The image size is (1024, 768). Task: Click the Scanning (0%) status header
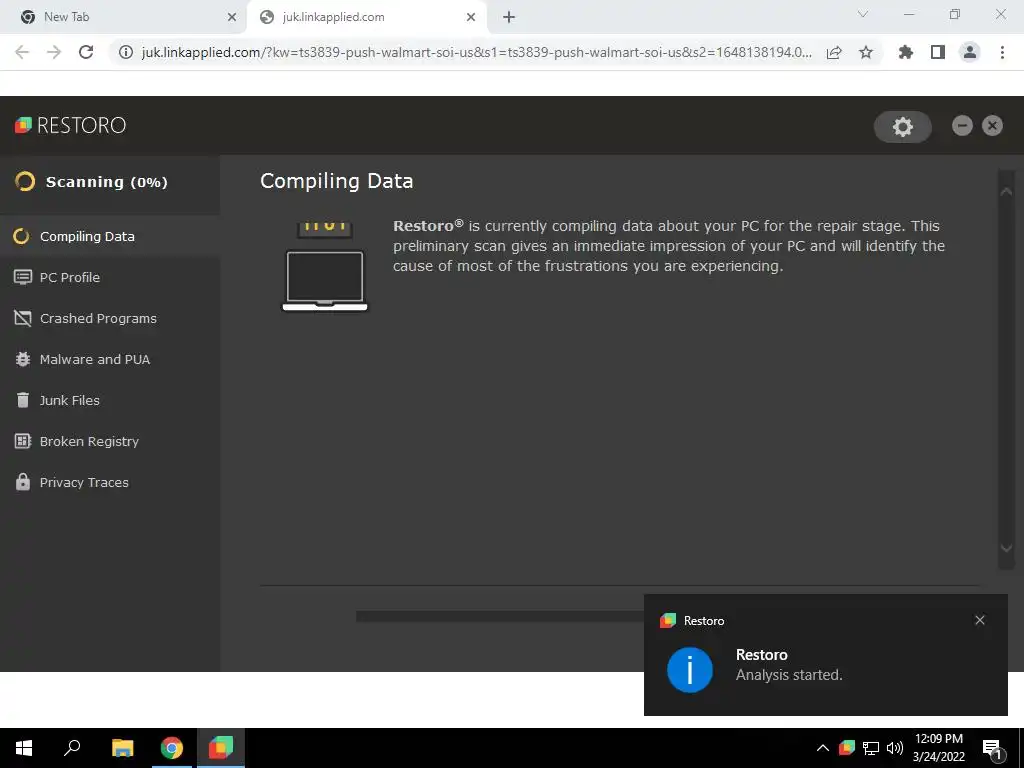pyautogui.click(x=110, y=182)
